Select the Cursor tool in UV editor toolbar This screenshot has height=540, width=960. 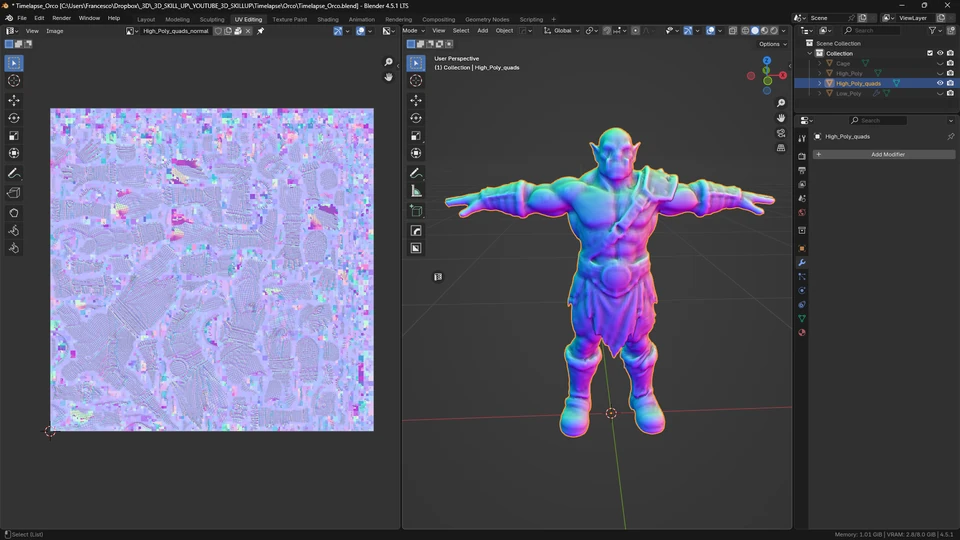(13, 81)
